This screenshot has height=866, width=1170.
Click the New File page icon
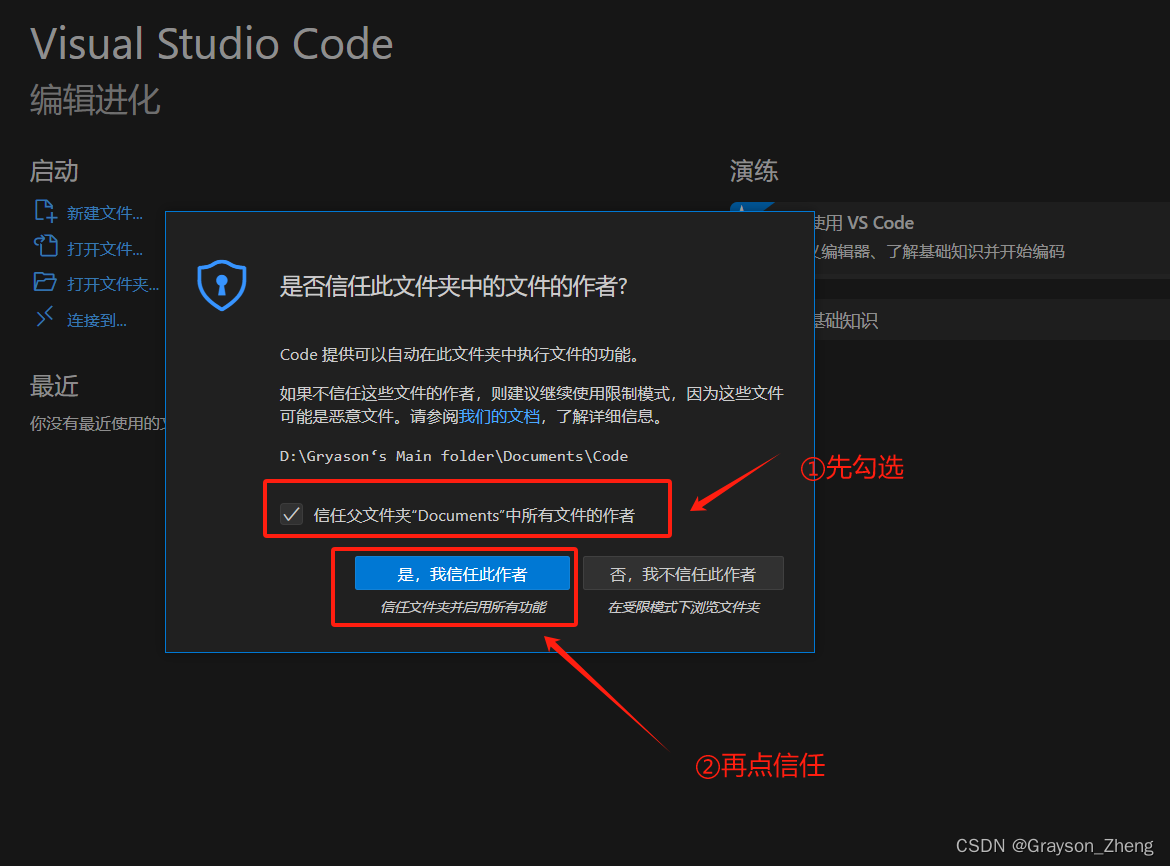click(x=46, y=212)
